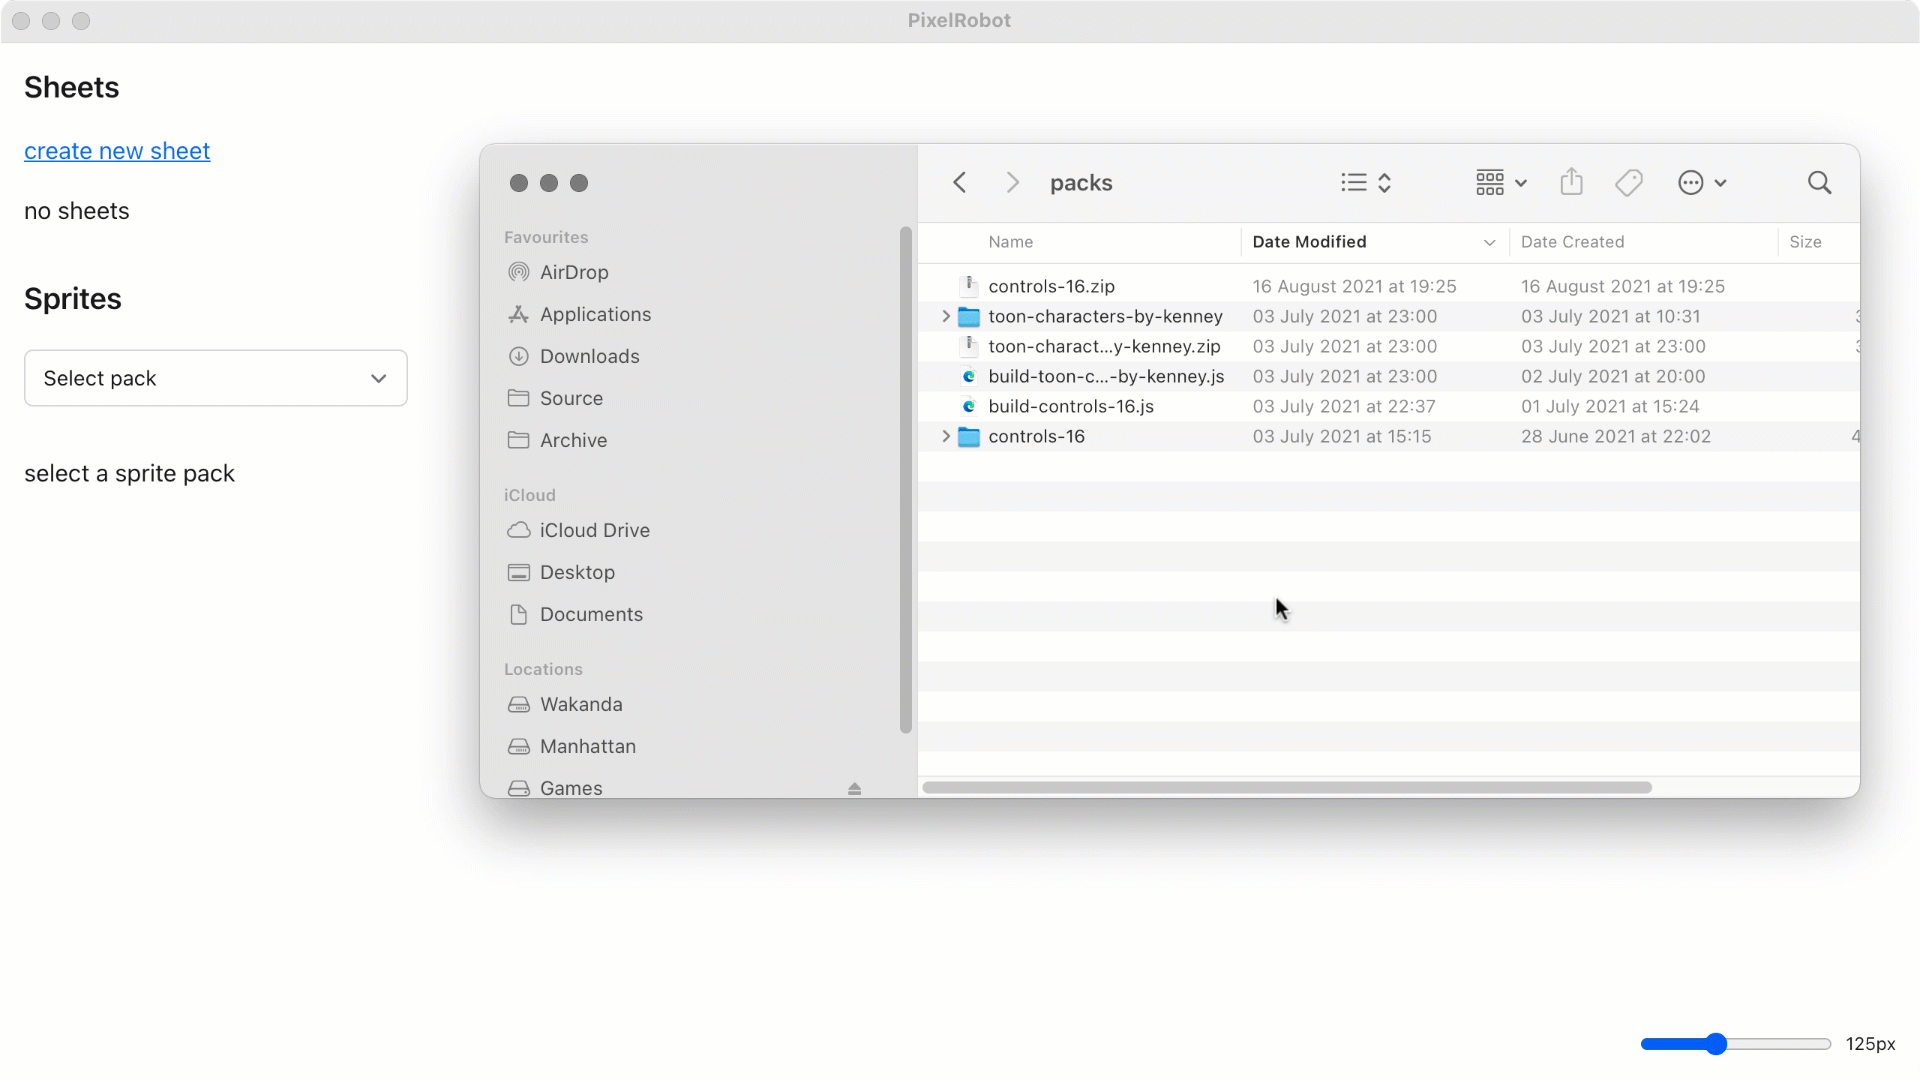Sort by the Name column header
Screen dimensions: 1920x1080
point(1010,242)
